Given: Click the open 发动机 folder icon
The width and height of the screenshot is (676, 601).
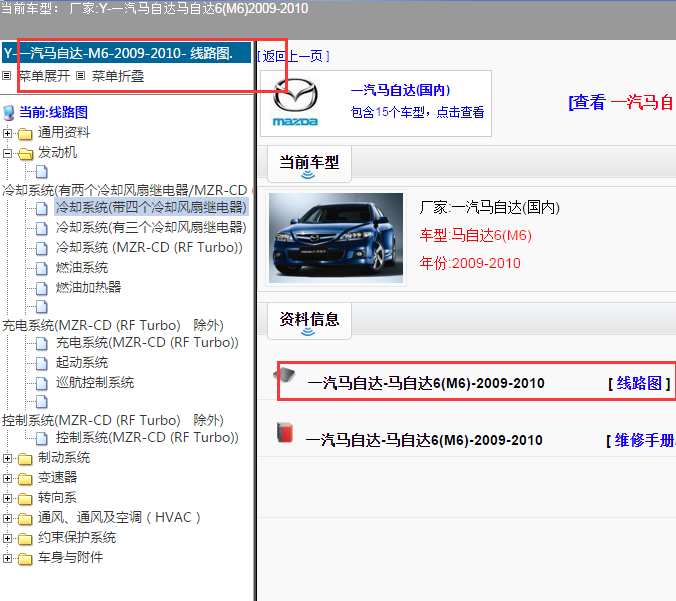Looking at the screenshot, I should (x=26, y=153).
